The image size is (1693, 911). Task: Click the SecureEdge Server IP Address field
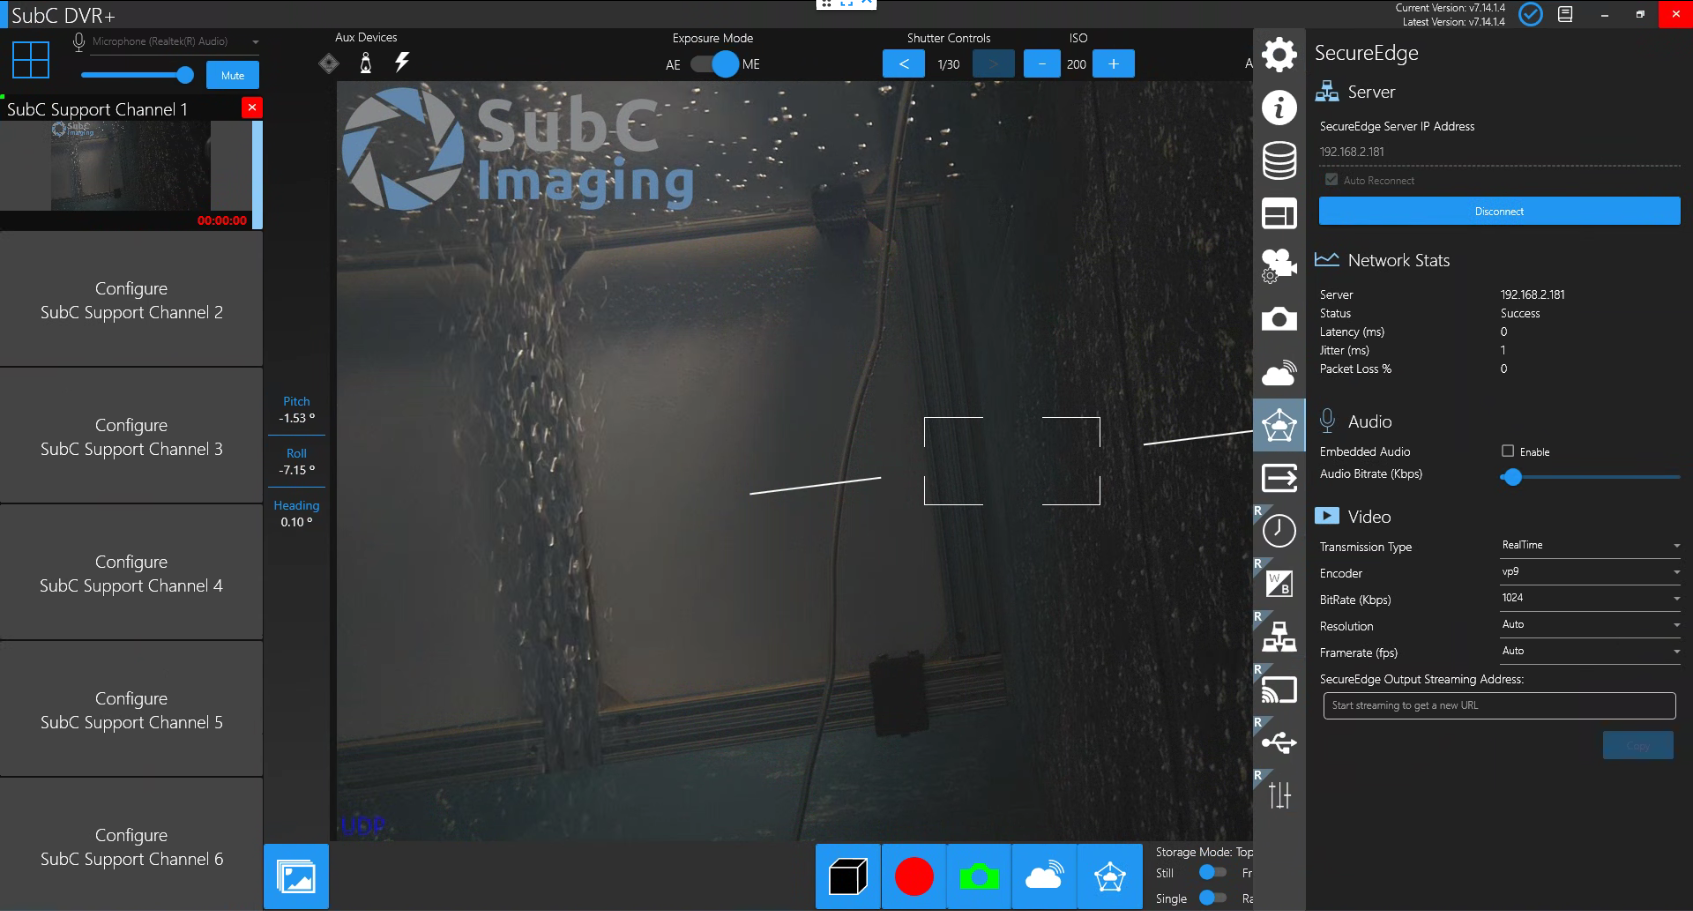click(1499, 152)
